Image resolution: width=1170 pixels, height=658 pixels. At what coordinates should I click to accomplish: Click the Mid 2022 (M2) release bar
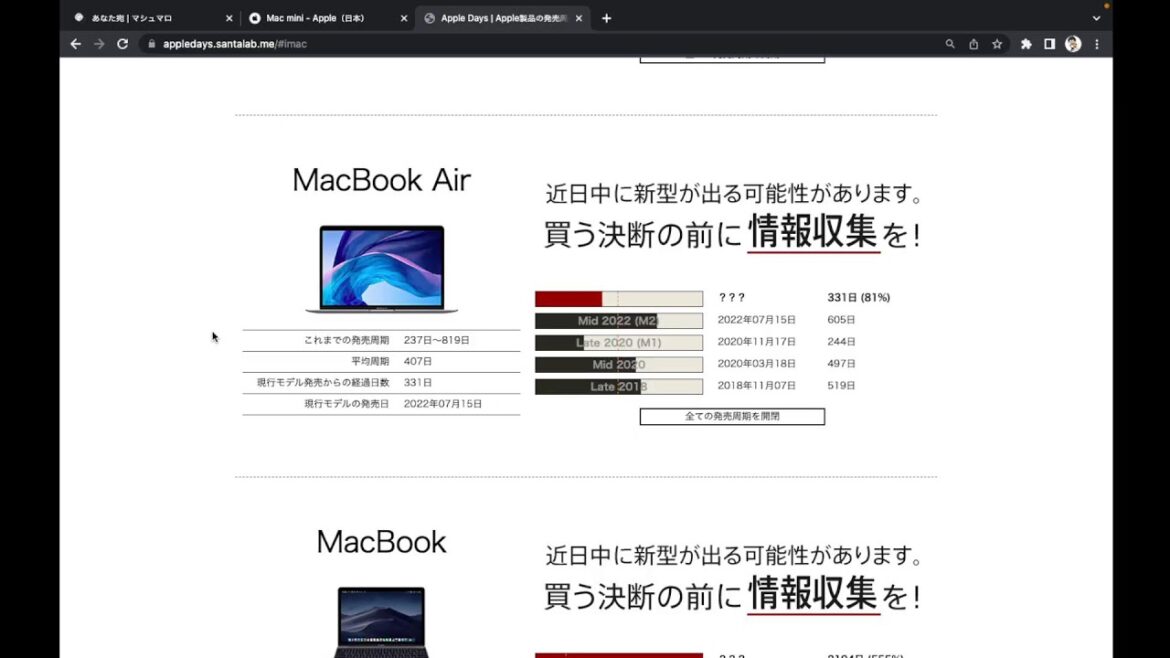[x=618, y=321]
